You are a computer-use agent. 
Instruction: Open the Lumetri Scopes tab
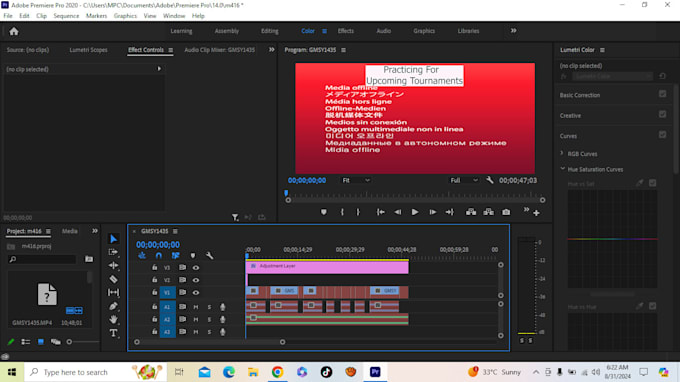(x=88, y=50)
